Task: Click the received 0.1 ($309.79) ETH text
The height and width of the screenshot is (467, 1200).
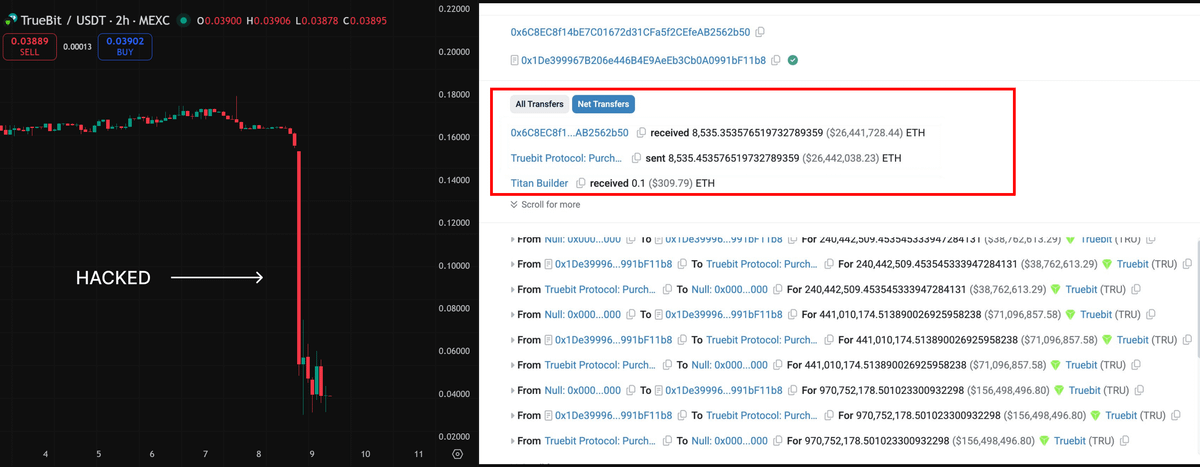Action: click(x=652, y=183)
